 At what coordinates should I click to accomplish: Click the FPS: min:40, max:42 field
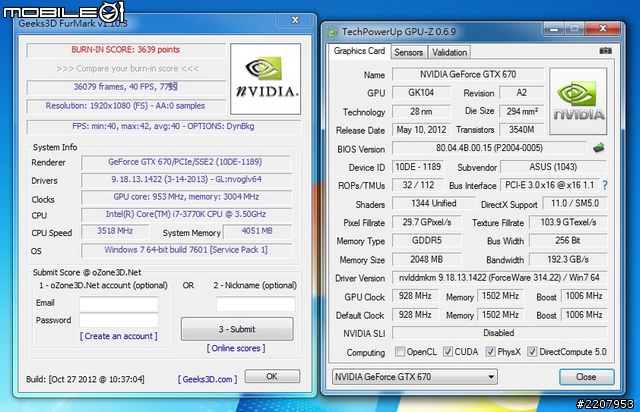(164, 127)
